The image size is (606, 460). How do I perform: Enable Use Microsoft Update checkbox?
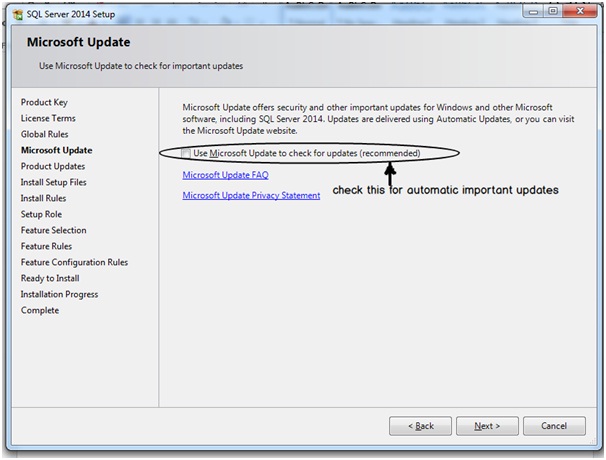[186, 153]
